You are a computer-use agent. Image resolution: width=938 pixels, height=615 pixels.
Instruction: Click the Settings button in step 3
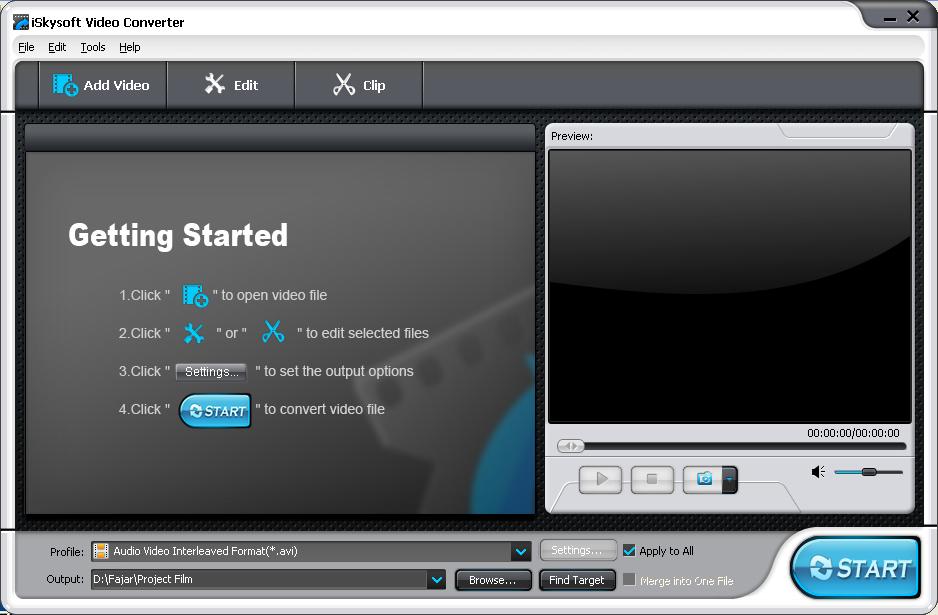pyautogui.click(x=211, y=372)
